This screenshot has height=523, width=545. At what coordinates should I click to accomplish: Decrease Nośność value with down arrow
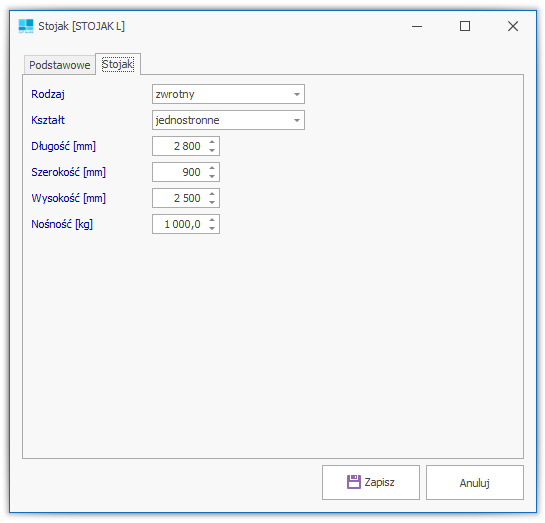(212, 229)
